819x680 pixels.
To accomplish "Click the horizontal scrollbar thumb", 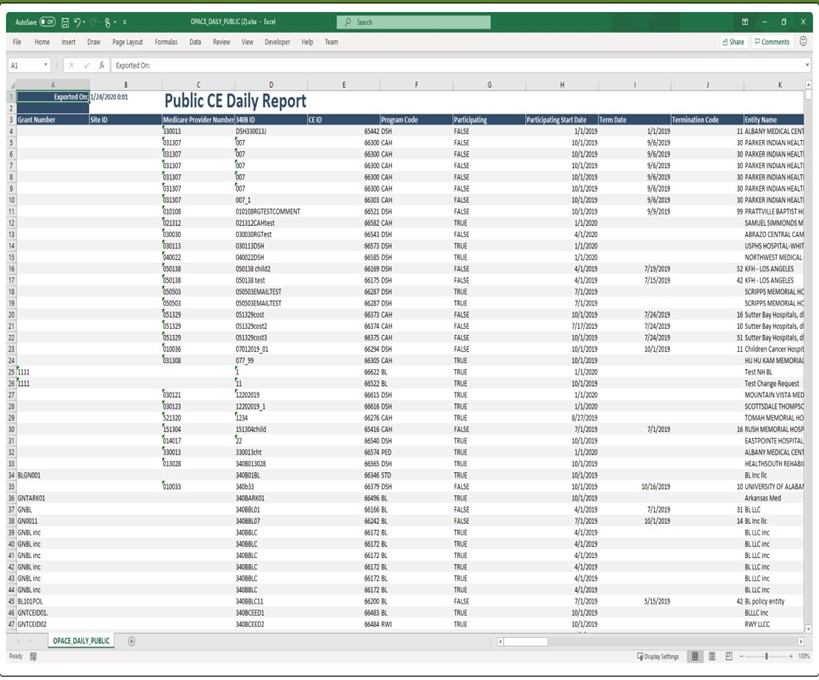I will [x=525, y=641].
